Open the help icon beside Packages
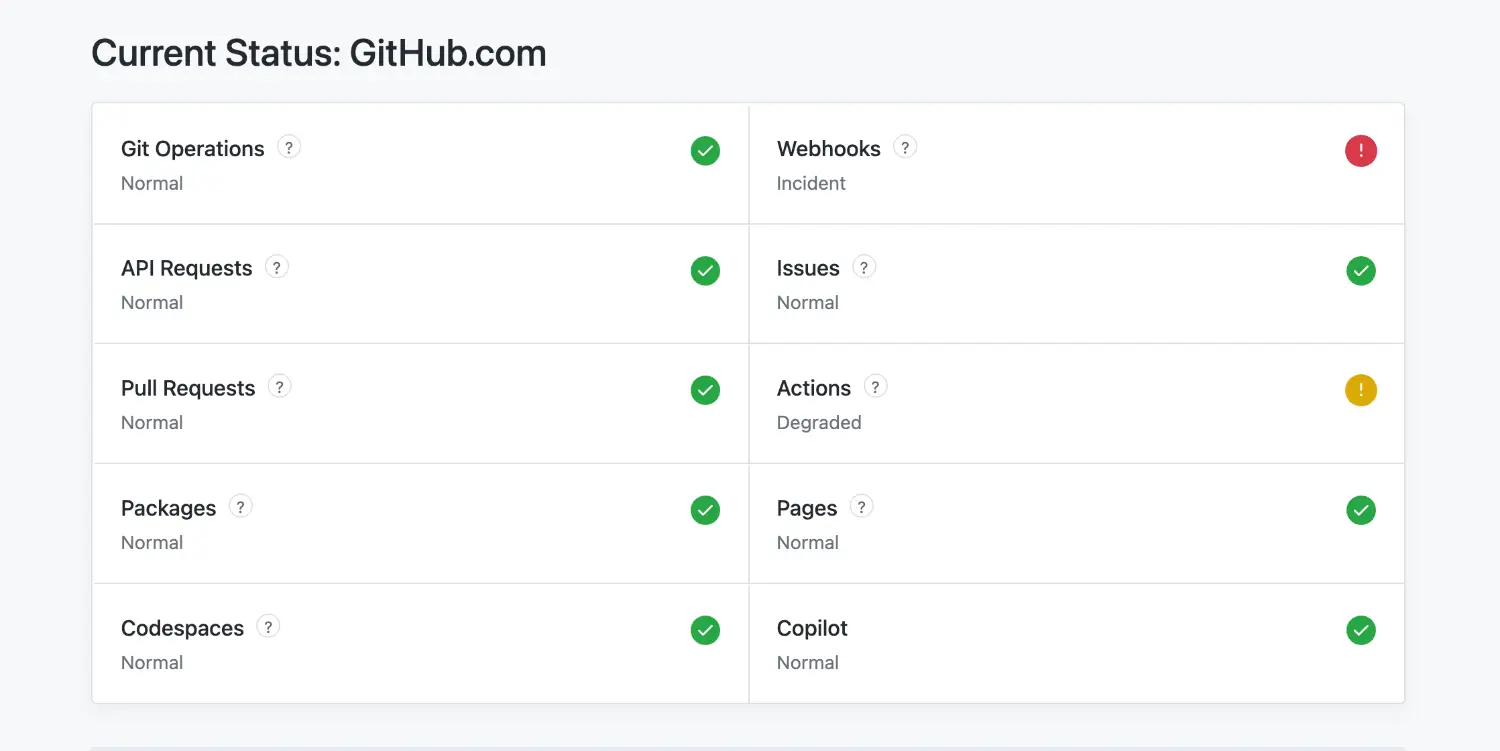Viewport: 1500px width, 751px height. pos(240,506)
